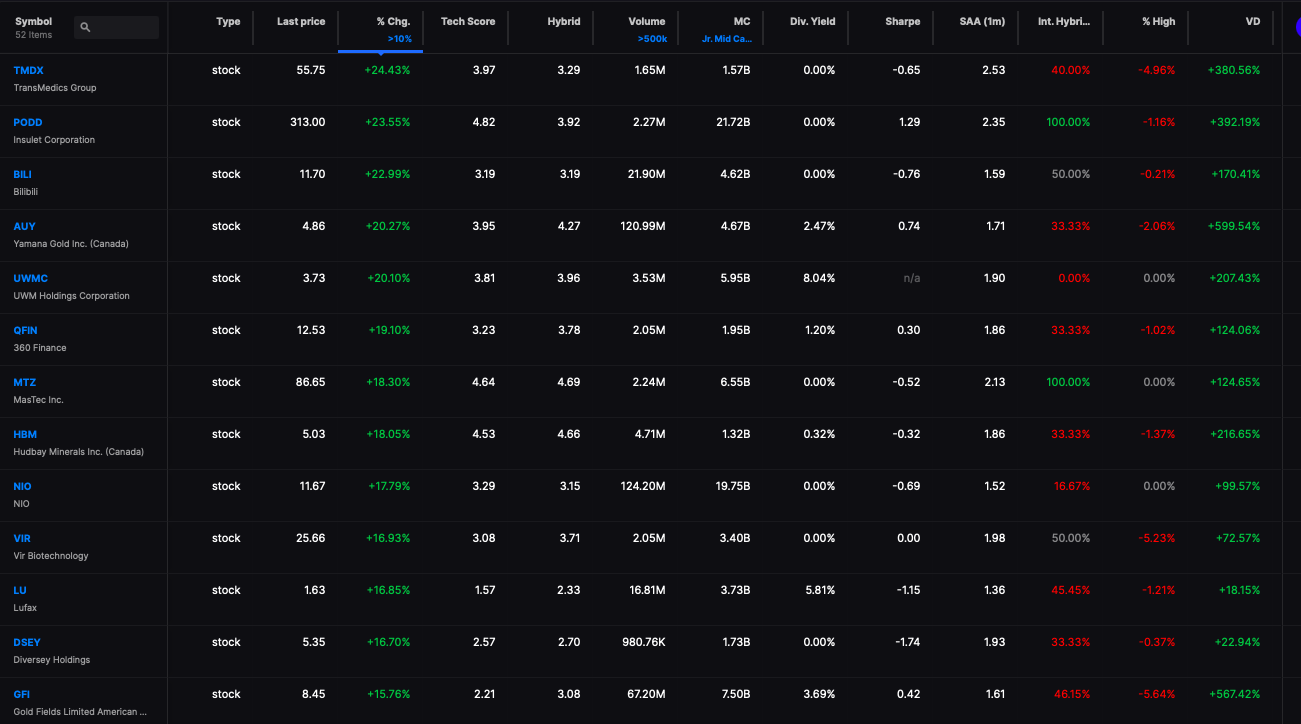Click AUY VD value +599.54%

[1234, 226]
